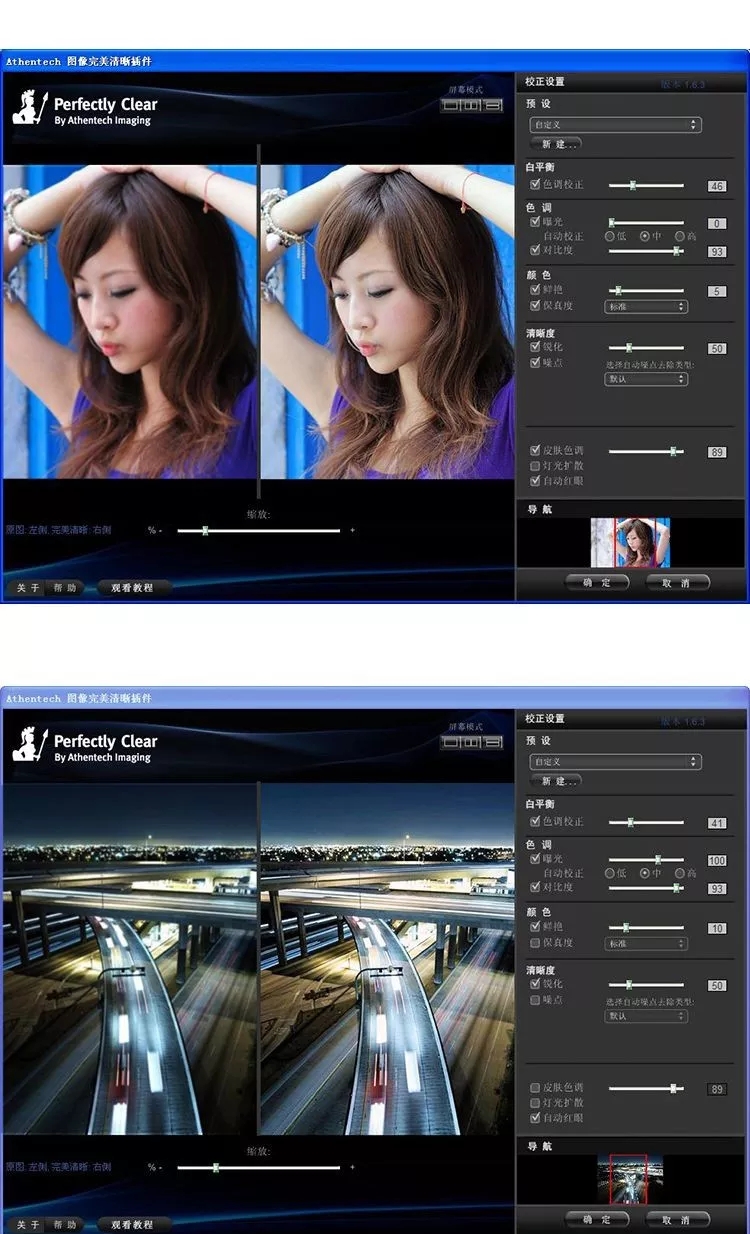Enable 噪点 checkbox in highway window
This screenshot has width=750, height=1234.
point(535,999)
